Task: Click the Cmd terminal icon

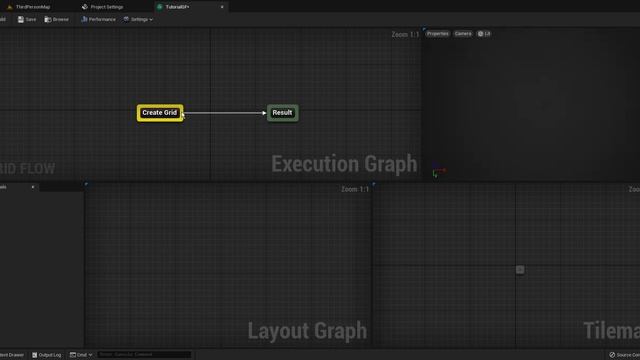Action: tap(73, 355)
